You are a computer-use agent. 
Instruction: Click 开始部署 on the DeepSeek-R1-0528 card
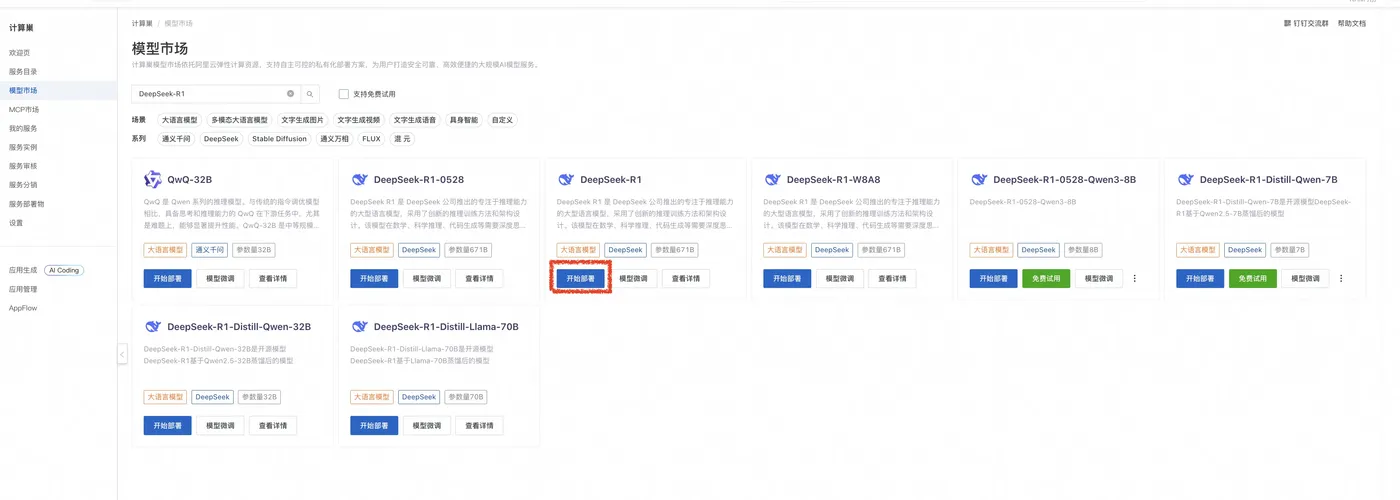374,279
